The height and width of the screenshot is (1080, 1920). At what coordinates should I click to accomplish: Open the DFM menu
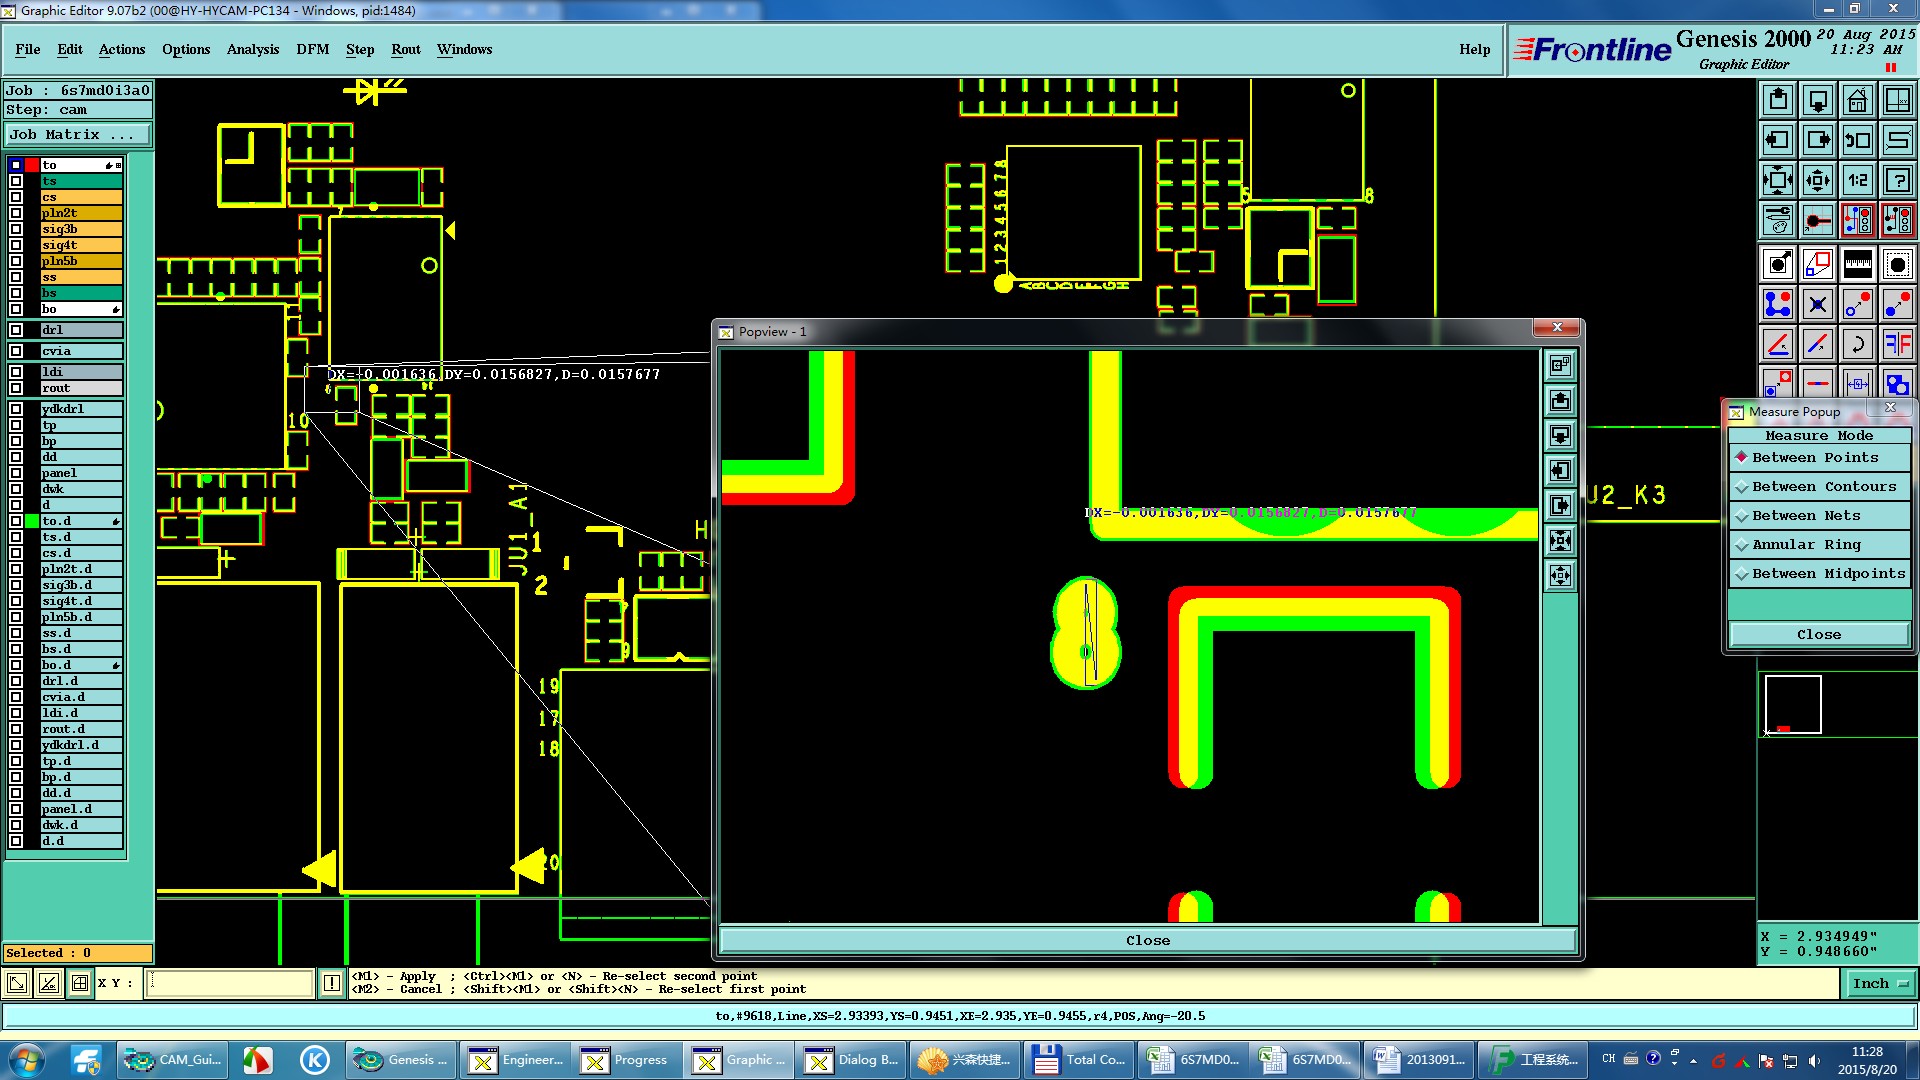click(312, 49)
